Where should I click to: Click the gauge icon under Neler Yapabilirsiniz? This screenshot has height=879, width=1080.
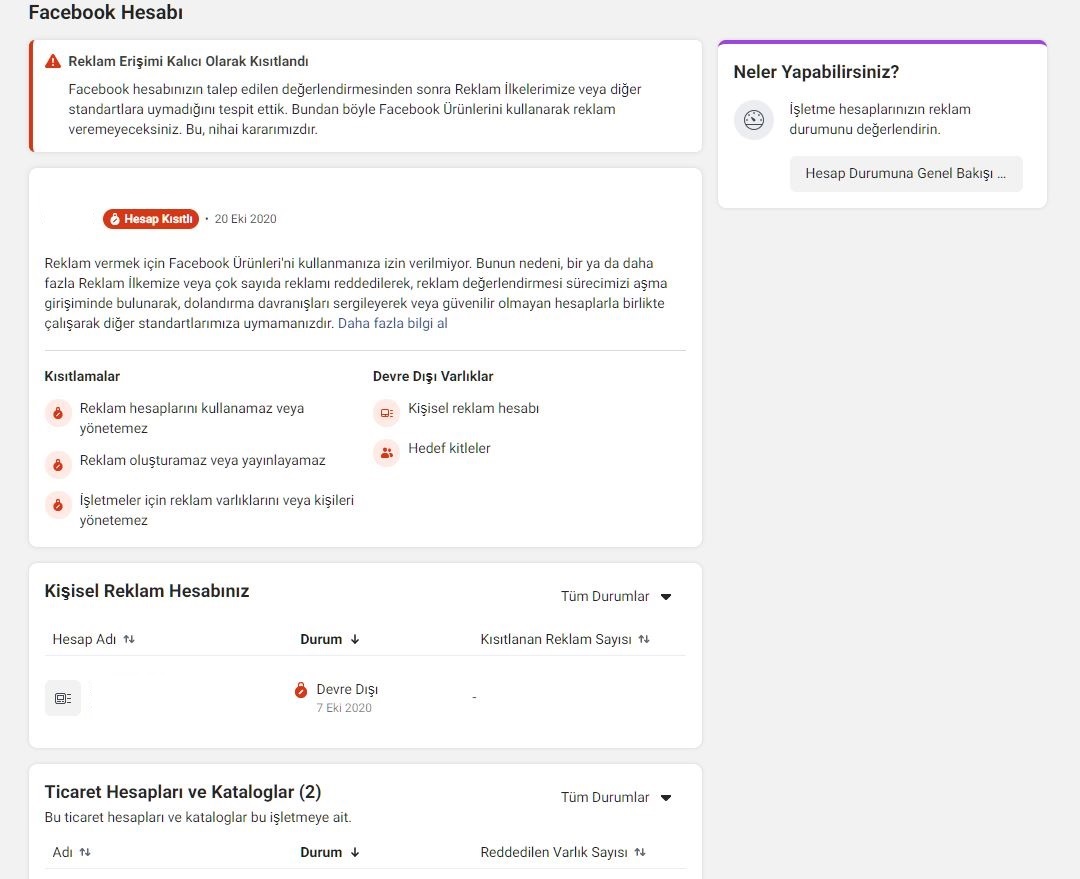(x=754, y=120)
